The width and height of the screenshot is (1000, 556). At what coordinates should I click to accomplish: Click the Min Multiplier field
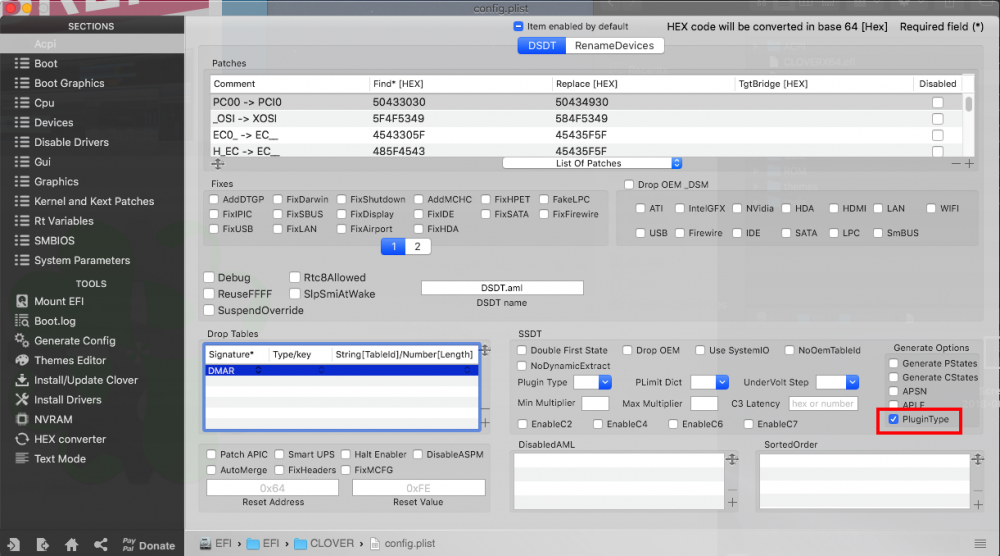click(595, 404)
